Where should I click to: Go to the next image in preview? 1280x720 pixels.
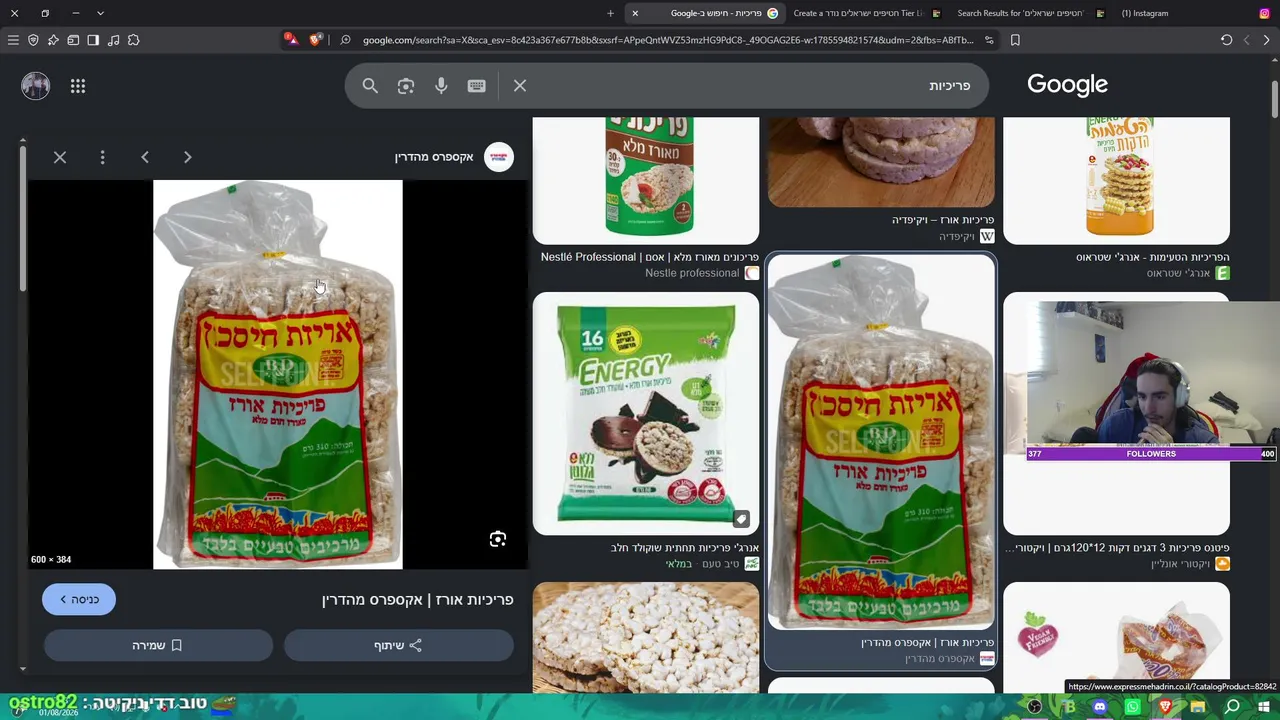[187, 157]
